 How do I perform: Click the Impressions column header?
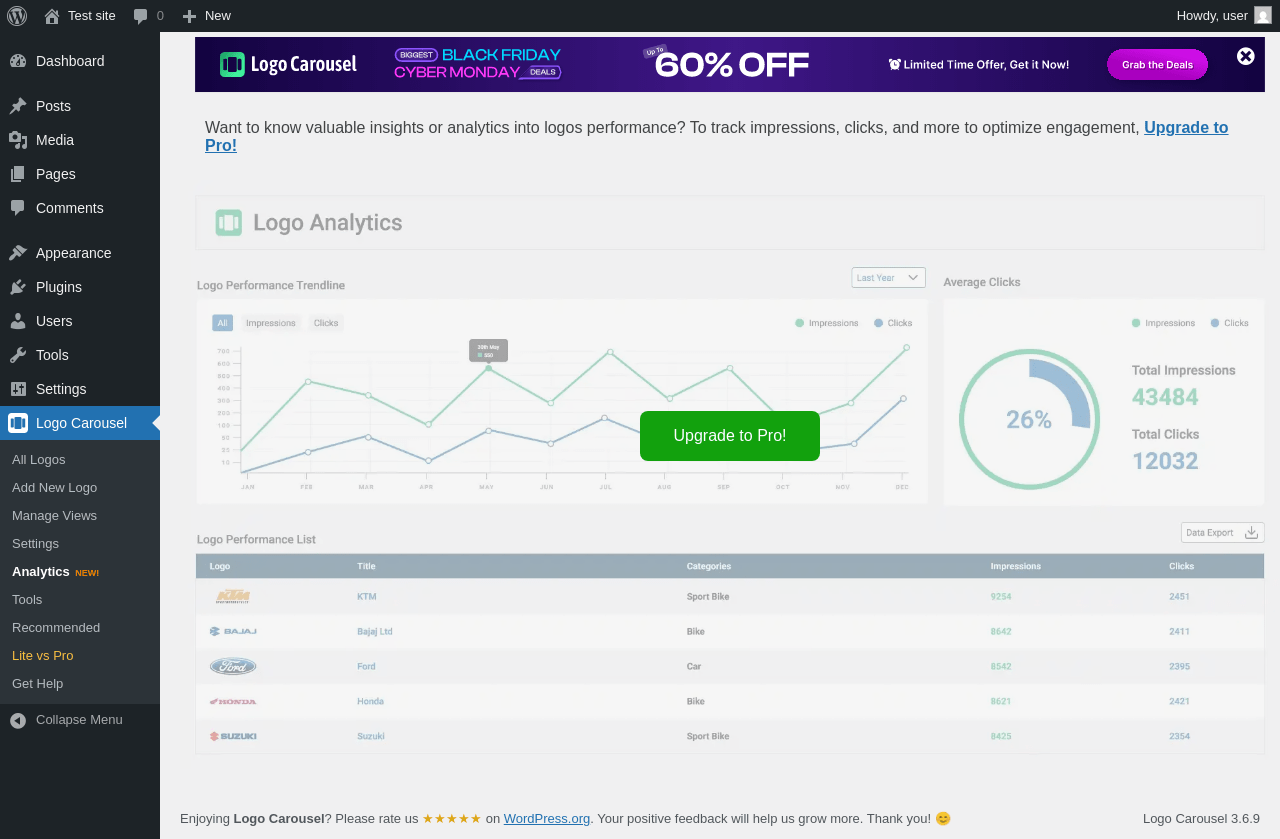(1016, 566)
